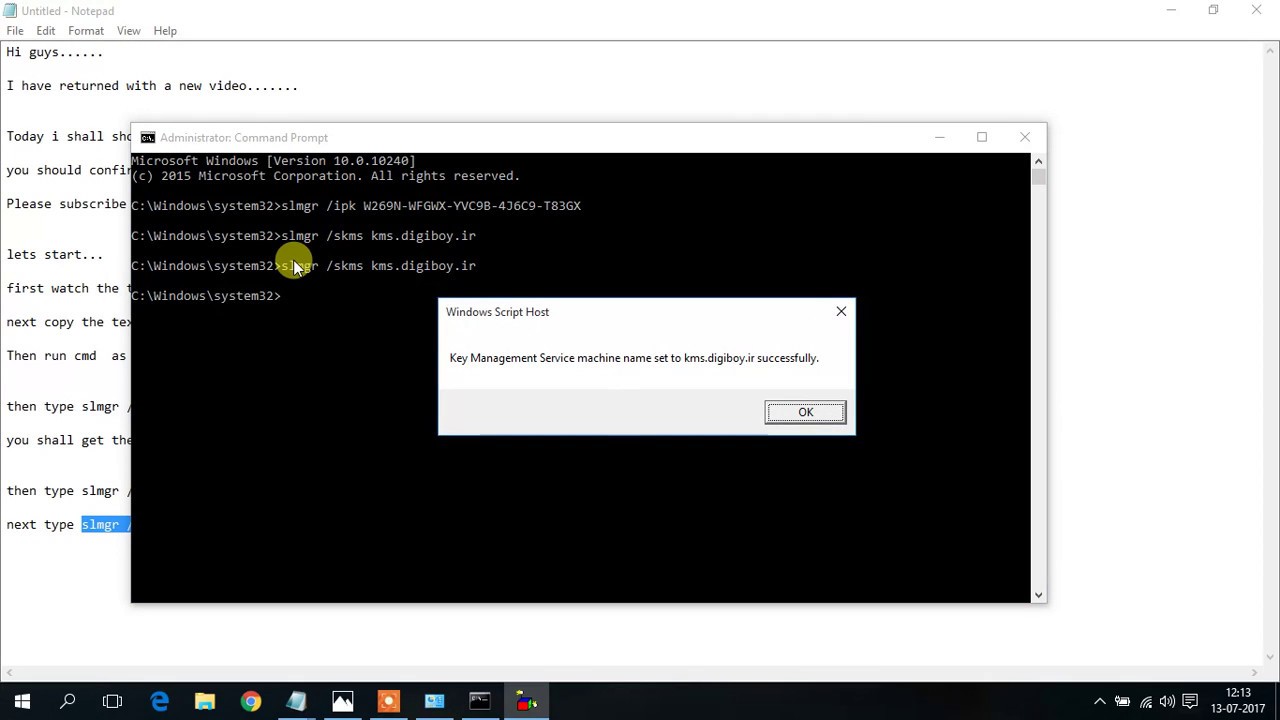Image resolution: width=1280 pixels, height=720 pixels.
Task: Close the Untitled Notepad window
Action: click(1257, 10)
